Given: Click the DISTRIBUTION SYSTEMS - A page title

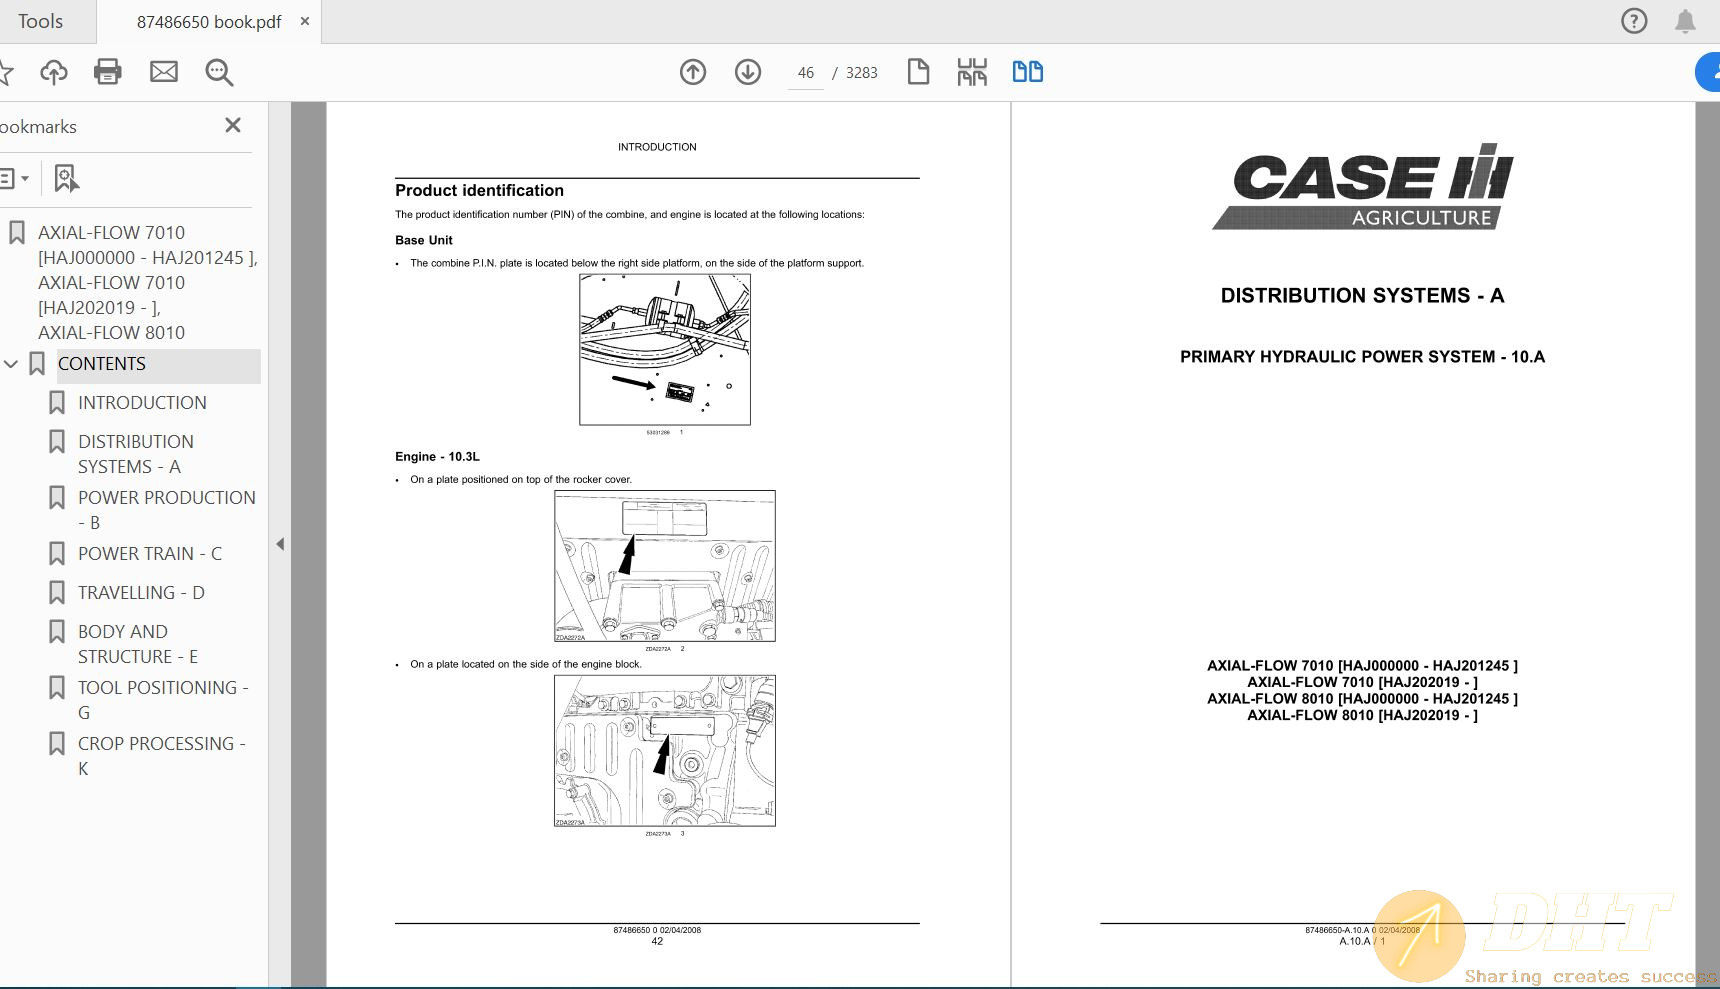Looking at the screenshot, I should [x=1362, y=296].
